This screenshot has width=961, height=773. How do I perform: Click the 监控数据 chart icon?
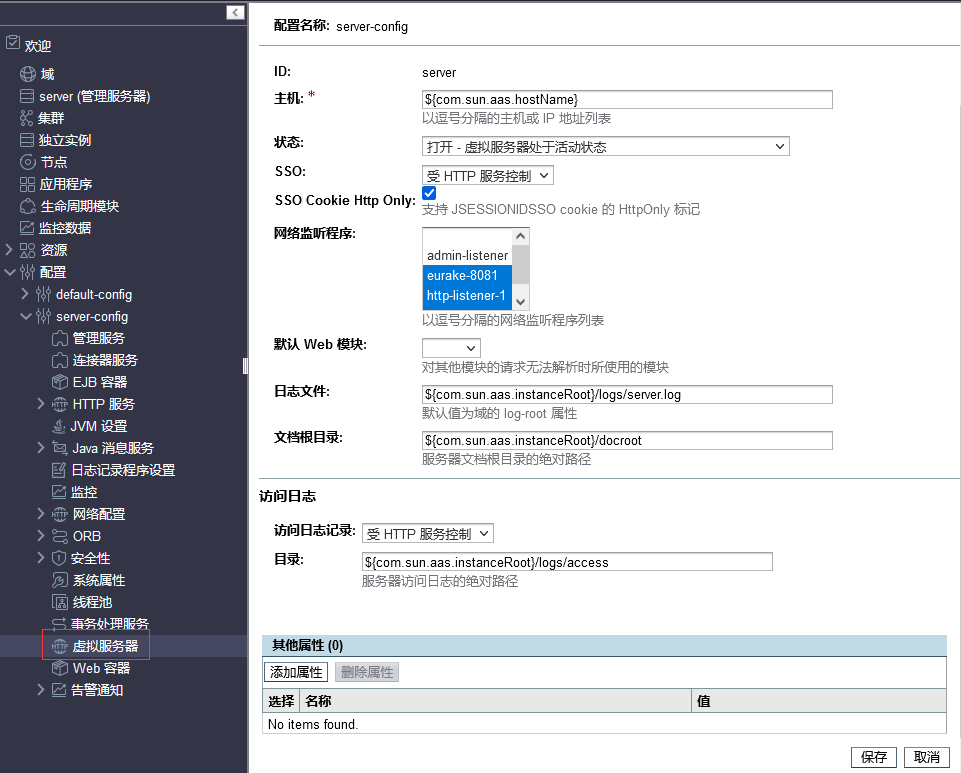pyautogui.click(x=27, y=228)
